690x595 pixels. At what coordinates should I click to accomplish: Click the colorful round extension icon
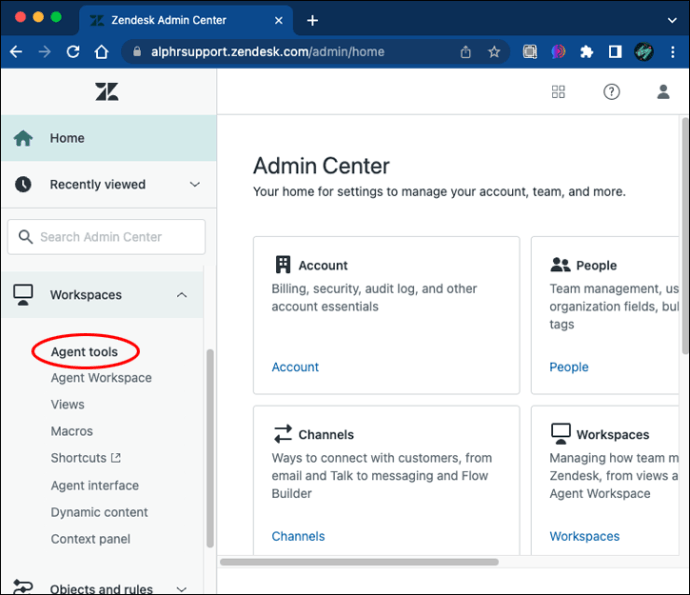[x=558, y=52]
